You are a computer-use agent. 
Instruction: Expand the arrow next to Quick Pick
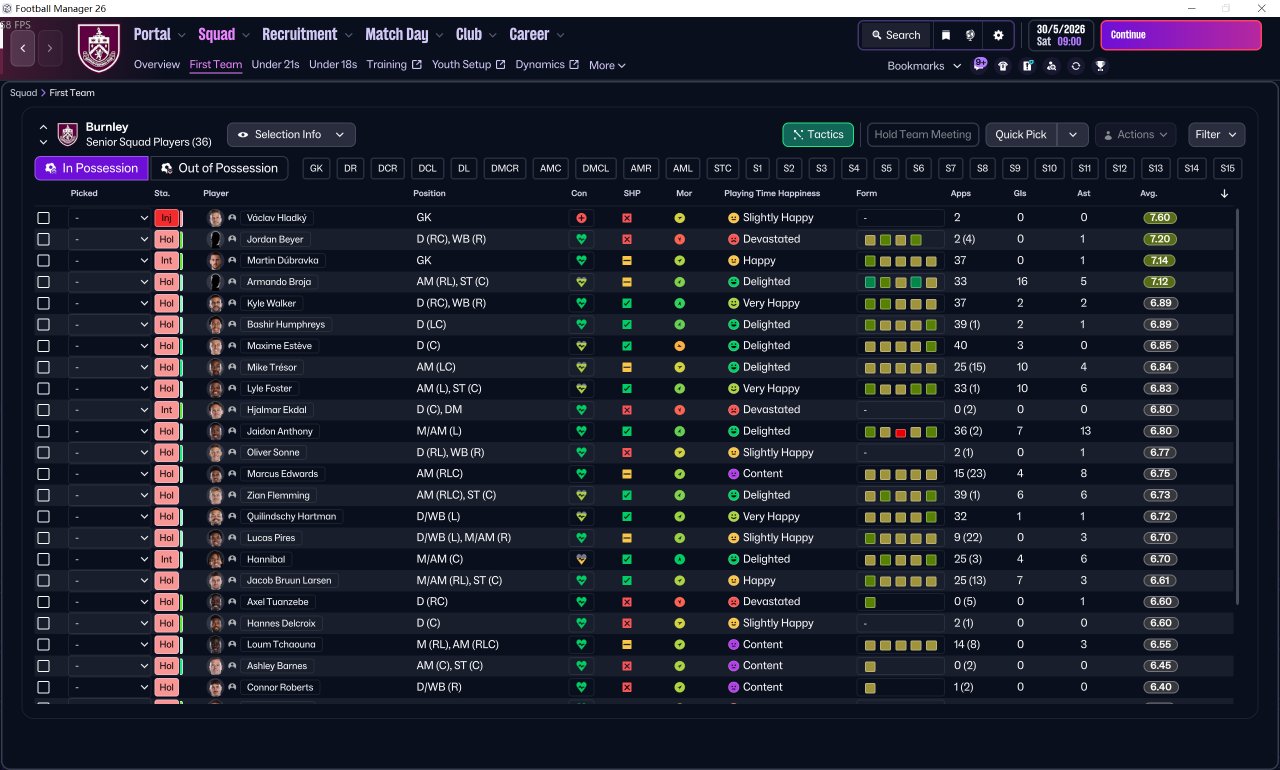1073,135
